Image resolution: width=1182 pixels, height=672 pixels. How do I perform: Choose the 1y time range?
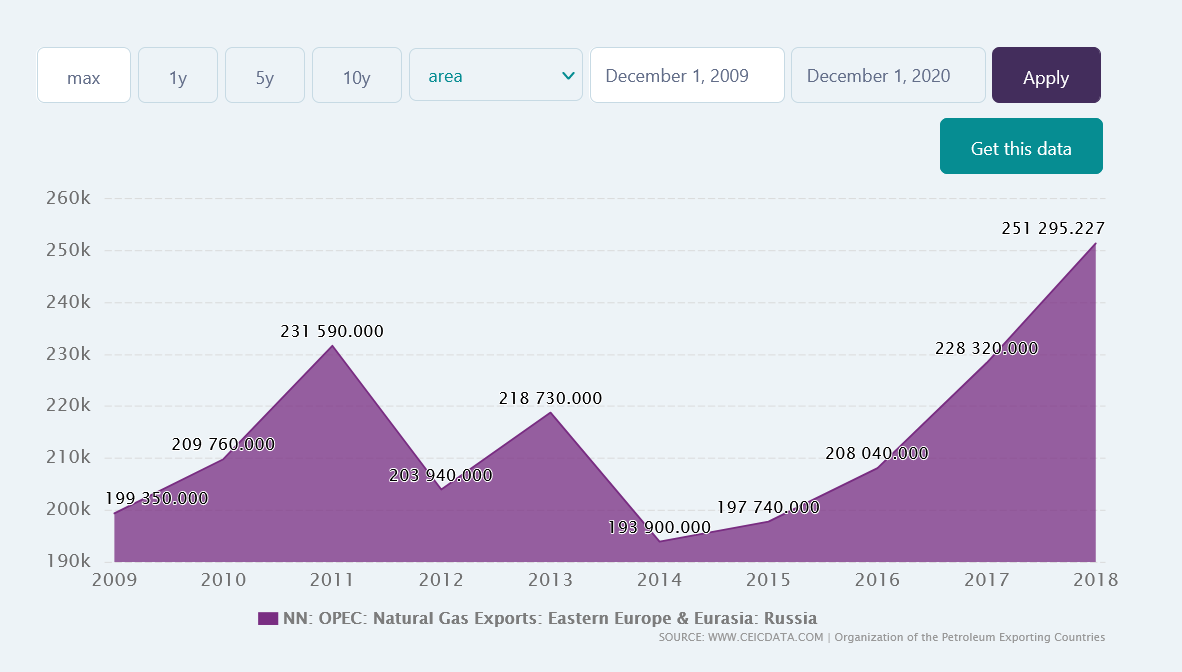tap(178, 75)
